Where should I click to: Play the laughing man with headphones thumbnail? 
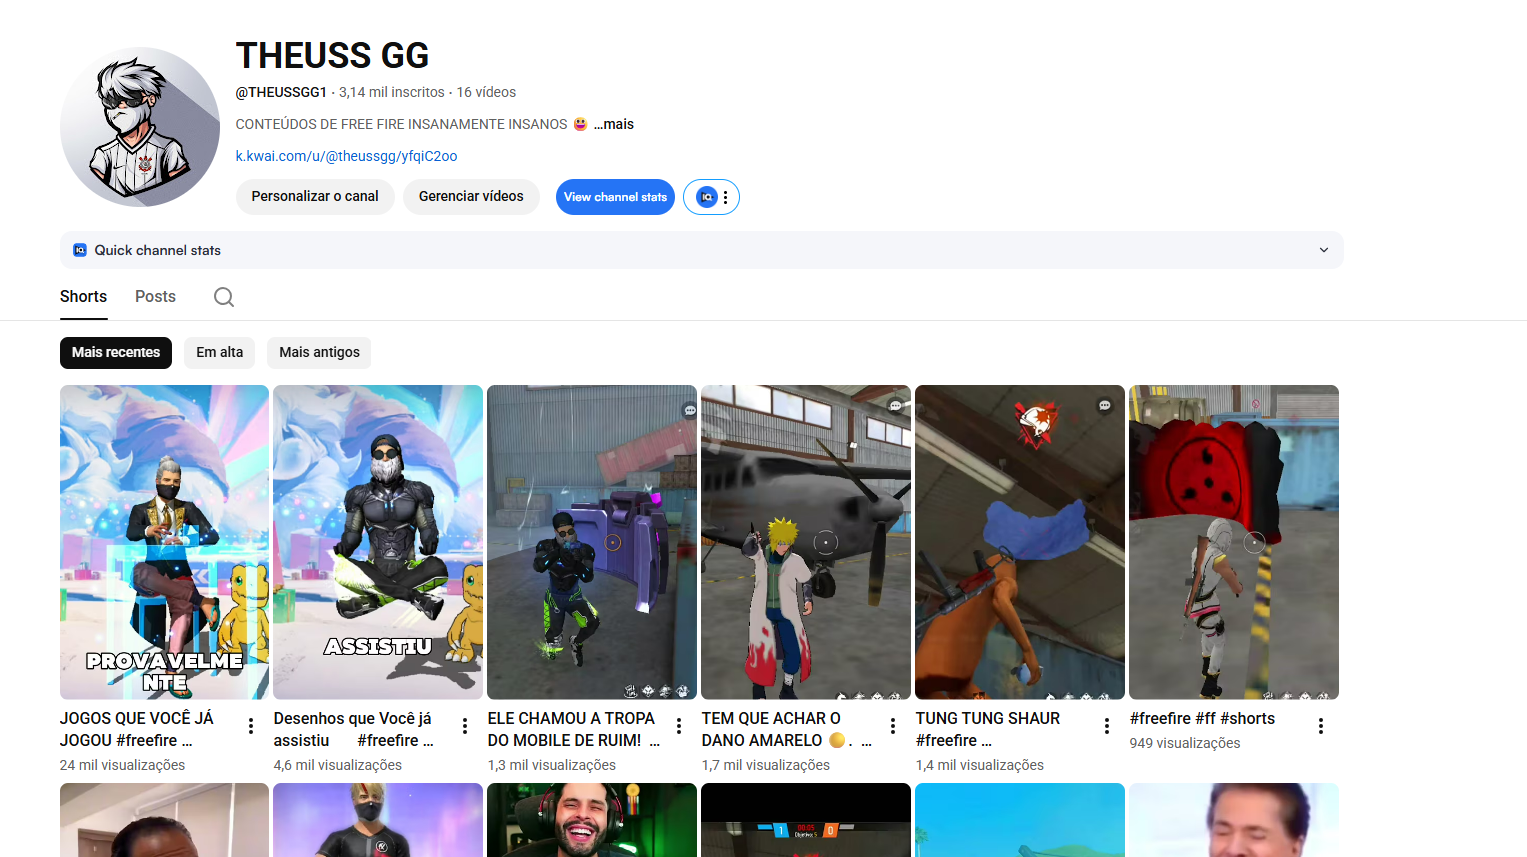[x=592, y=820]
